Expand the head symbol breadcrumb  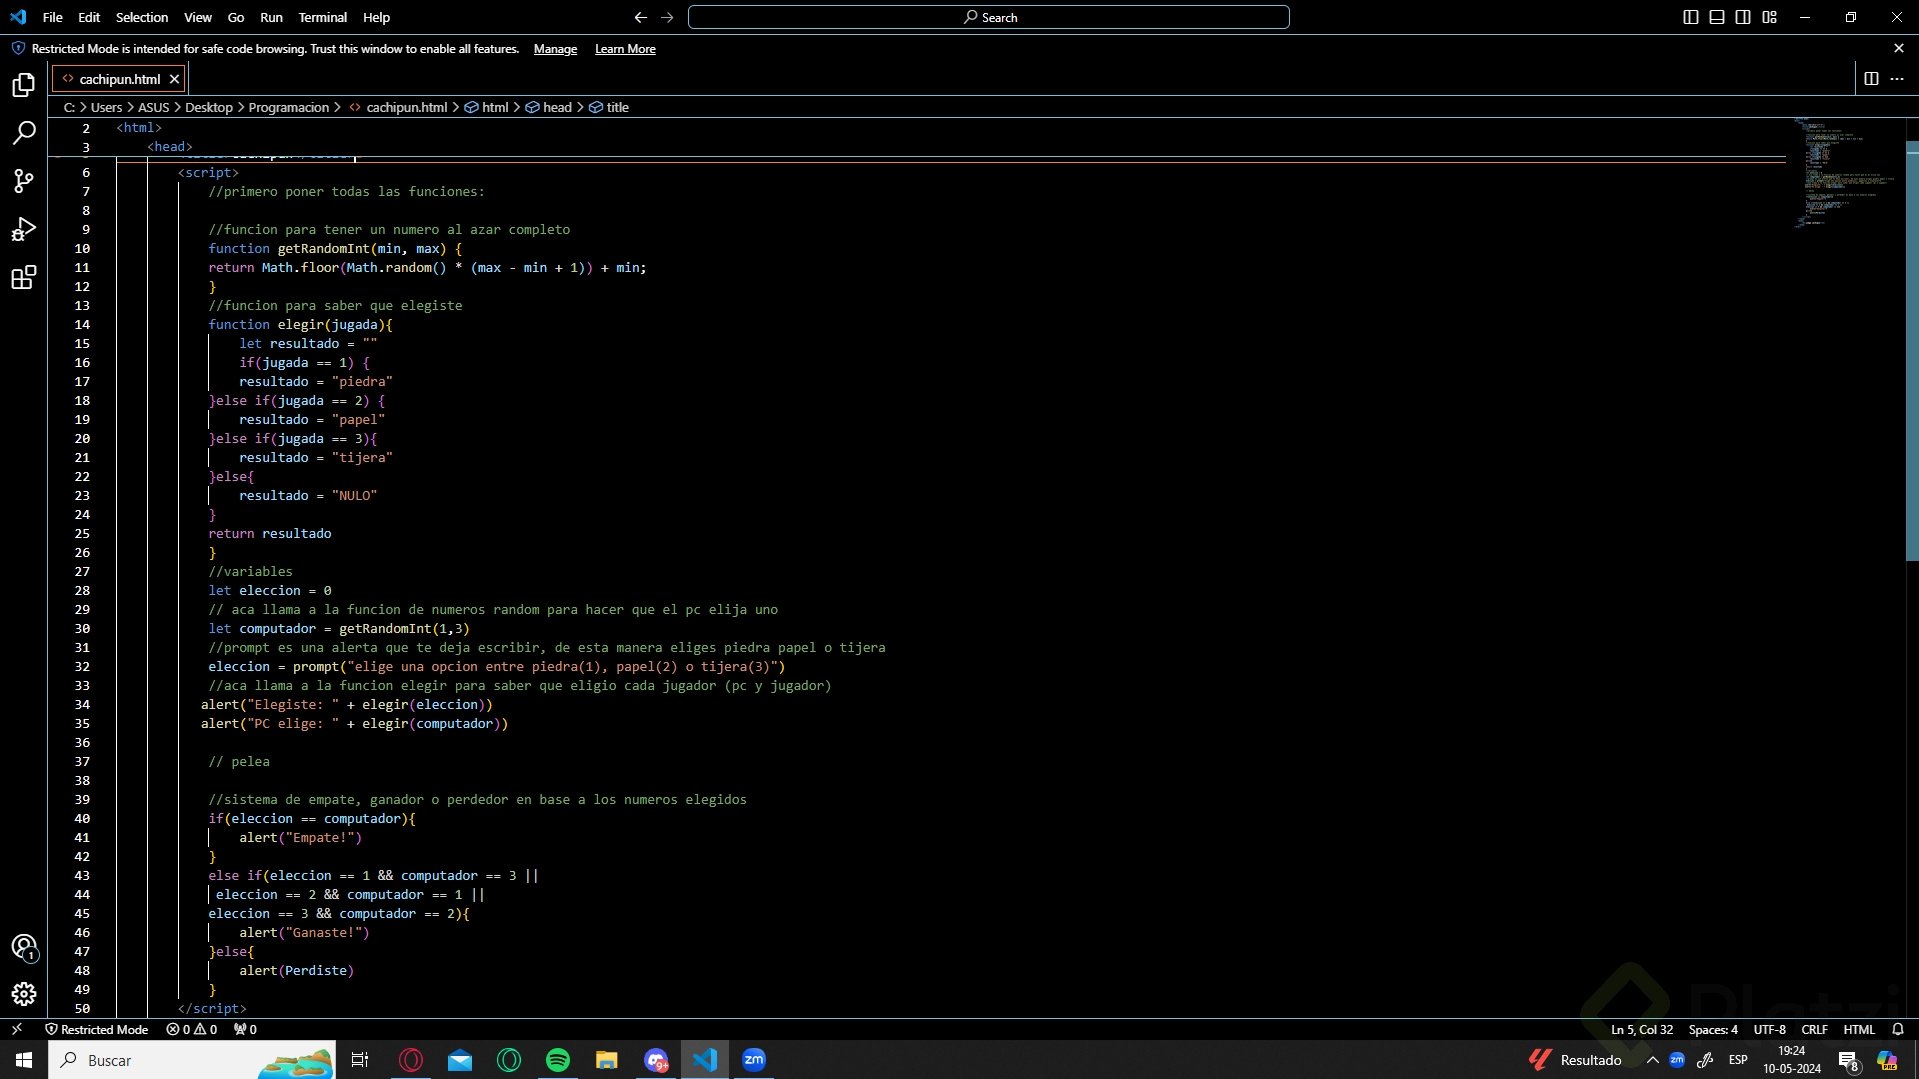click(x=549, y=107)
